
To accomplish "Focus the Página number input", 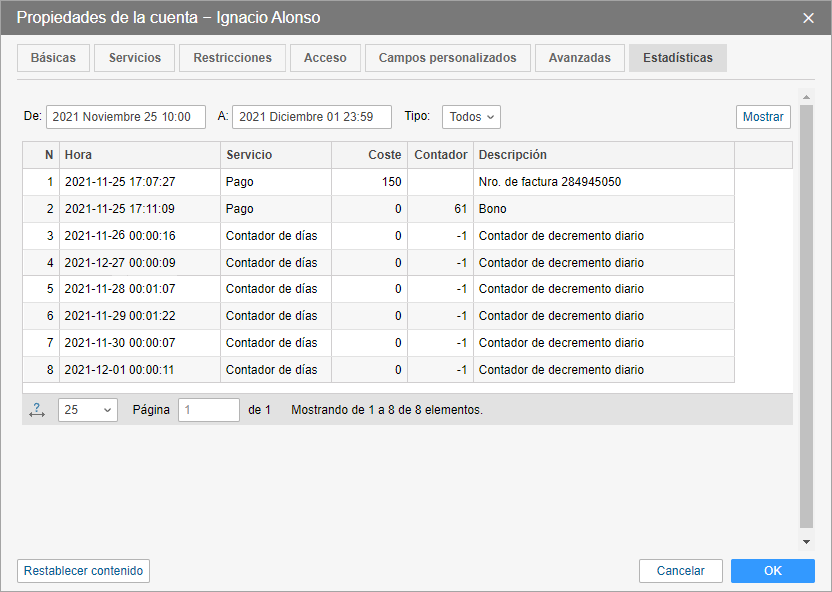I will pos(208,410).
